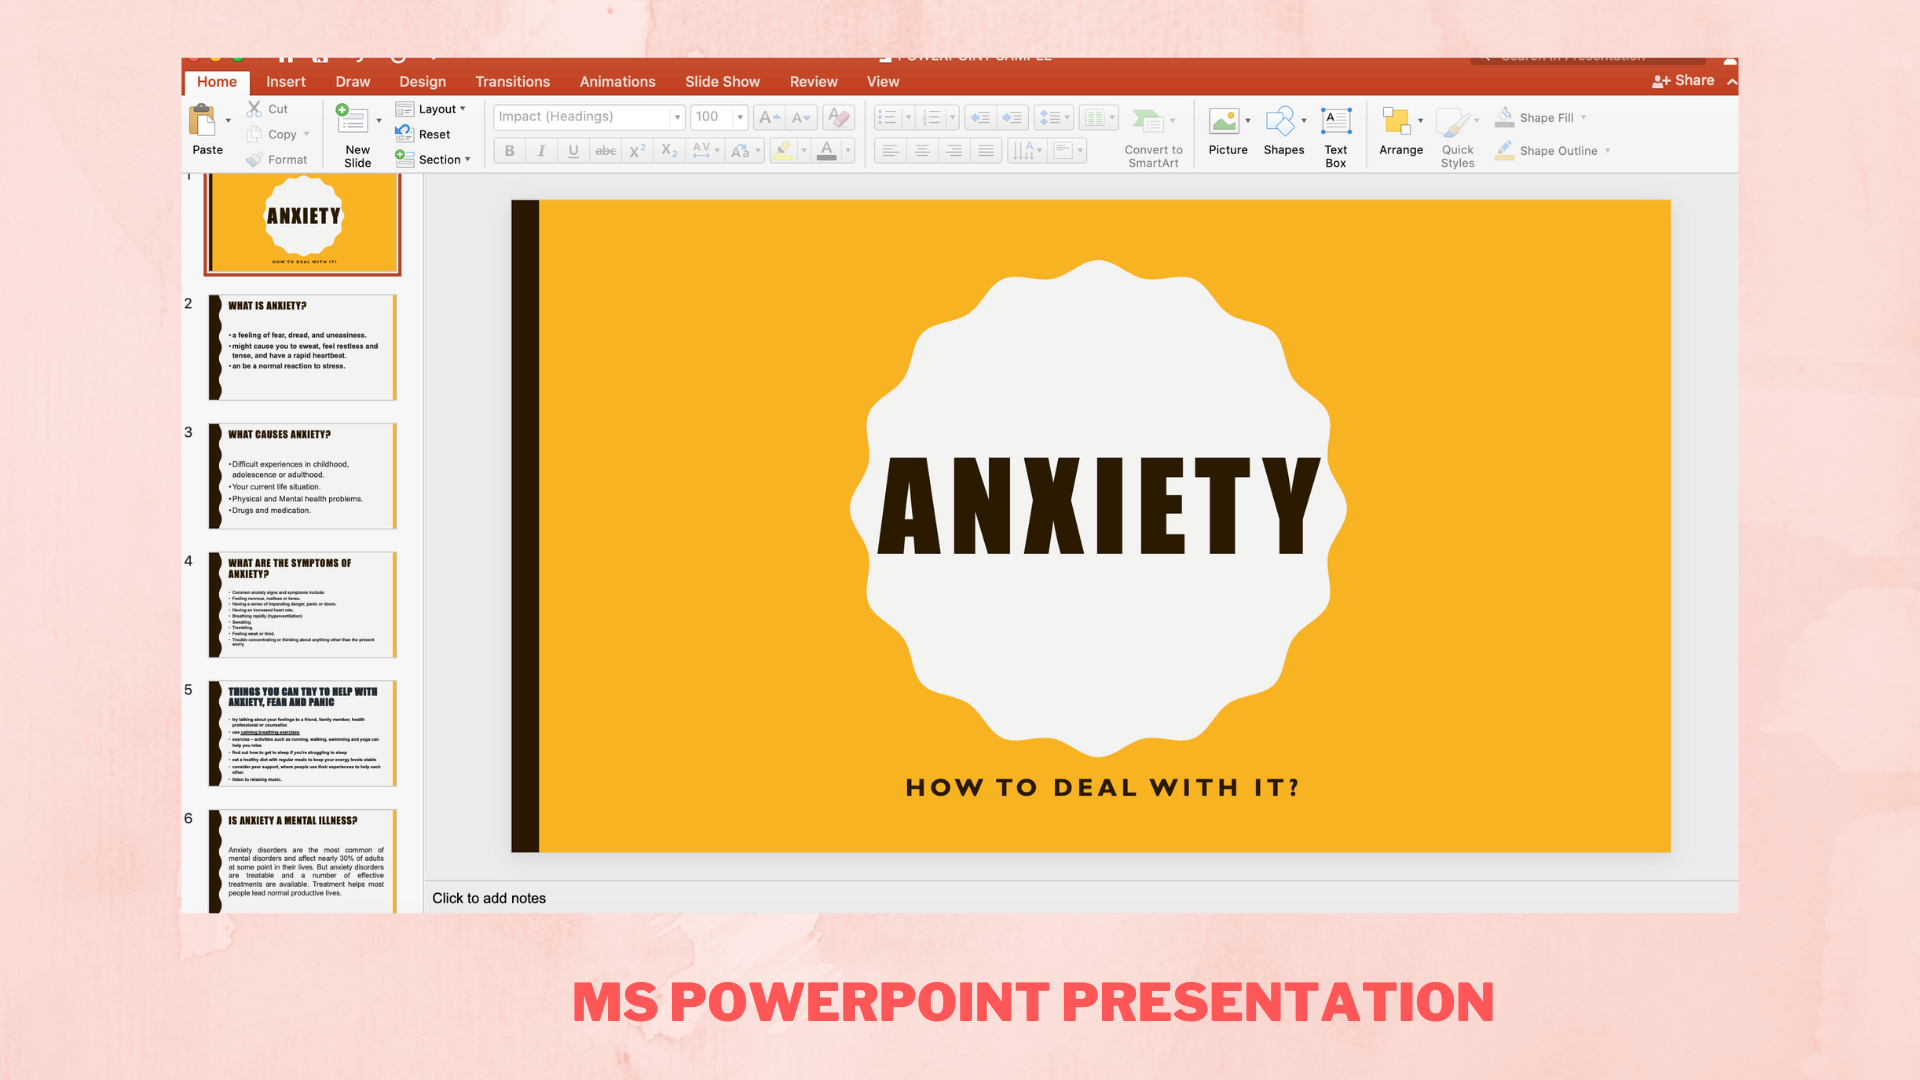The width and height of the screenshot is (1920, 1080).
Task: Click the increase font size icon
Action: click(768, 117)
